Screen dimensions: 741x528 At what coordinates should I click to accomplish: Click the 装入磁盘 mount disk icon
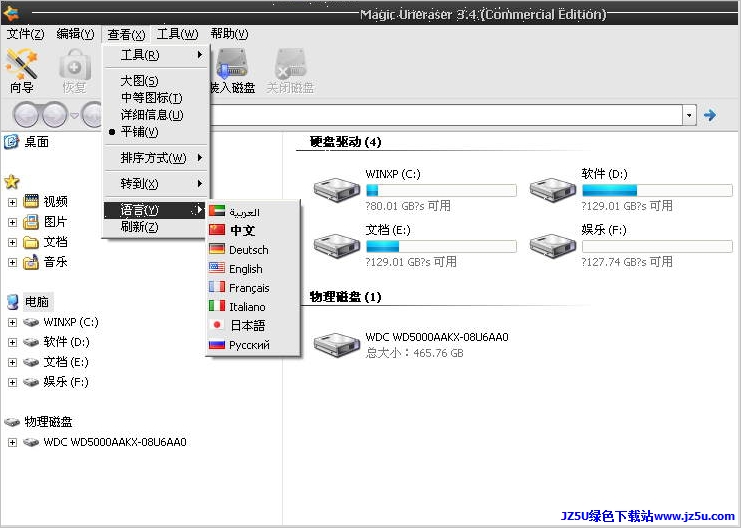[232, 64]
